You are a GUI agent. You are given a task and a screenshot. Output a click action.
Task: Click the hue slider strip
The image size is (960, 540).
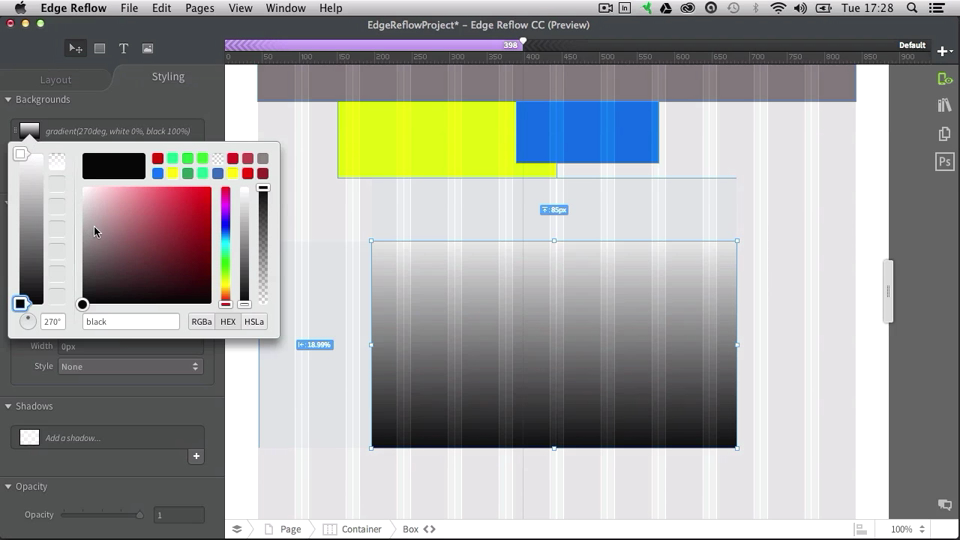225,244
